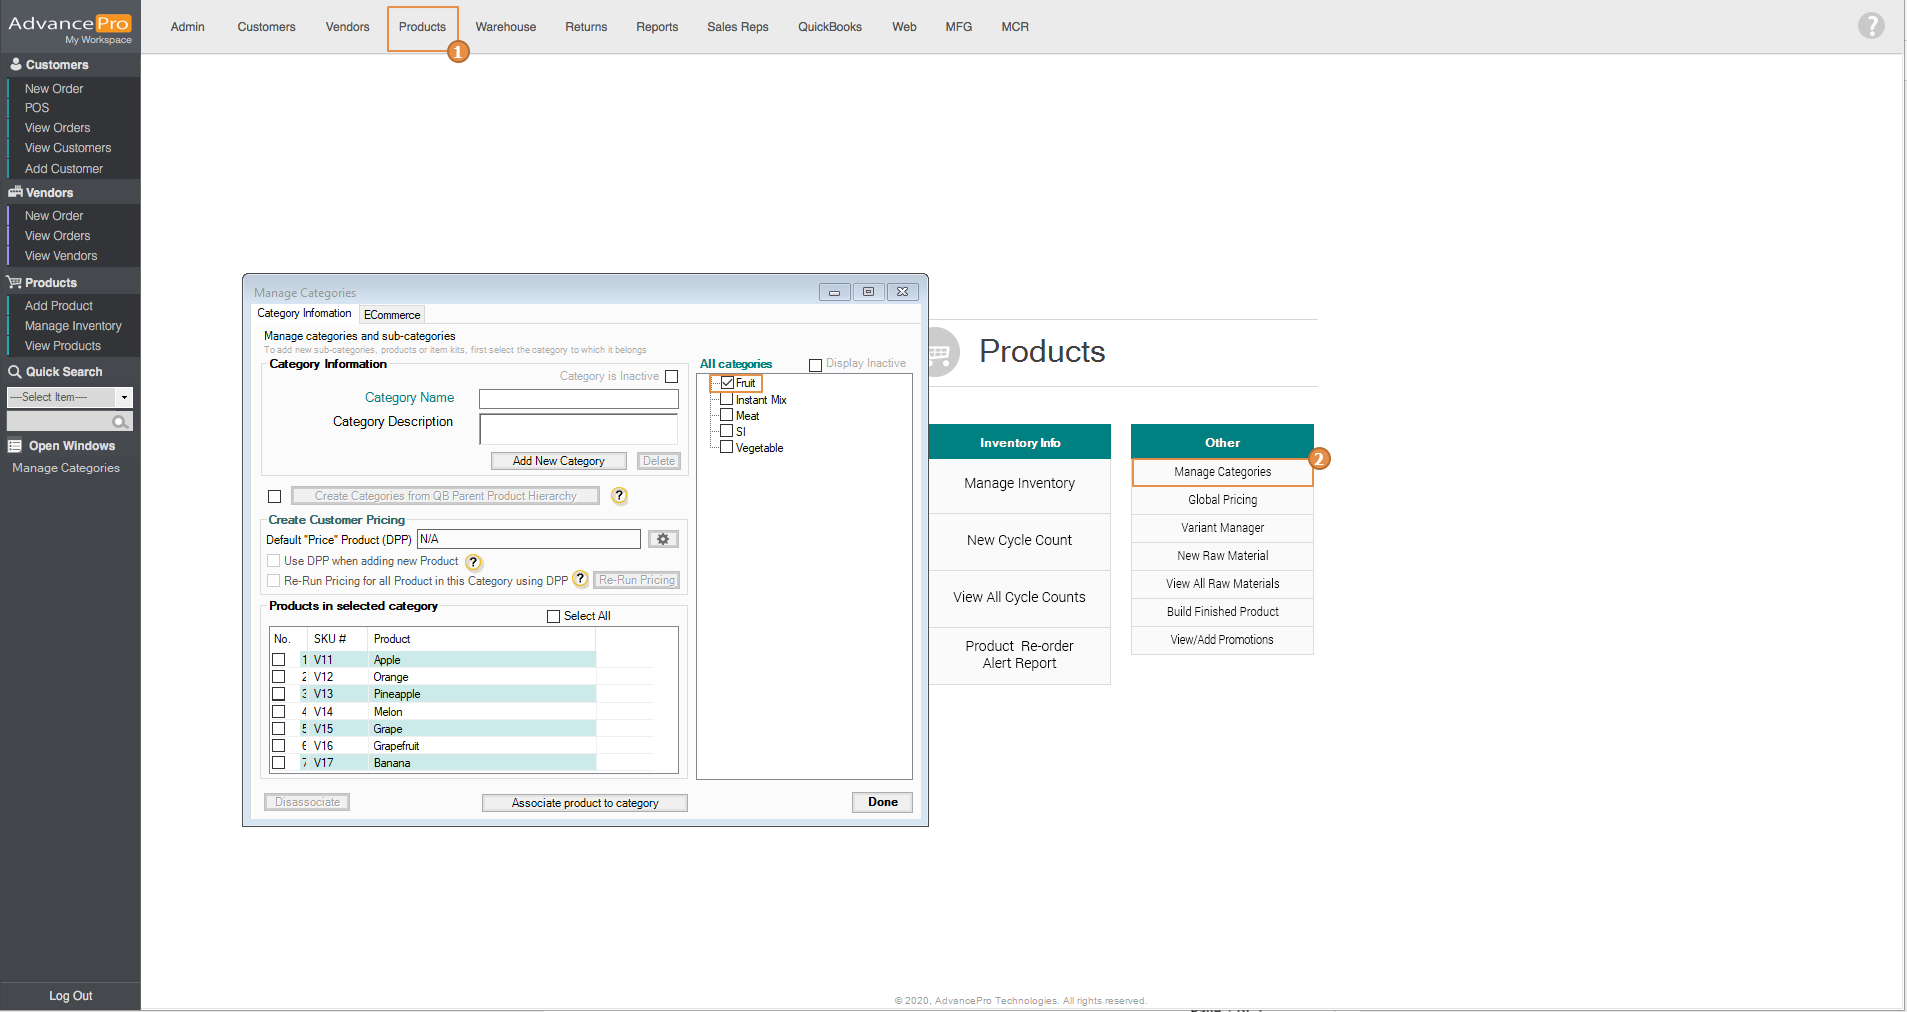Switch to the ECommerce tab
The image size is (1907, 1012).
392,315
